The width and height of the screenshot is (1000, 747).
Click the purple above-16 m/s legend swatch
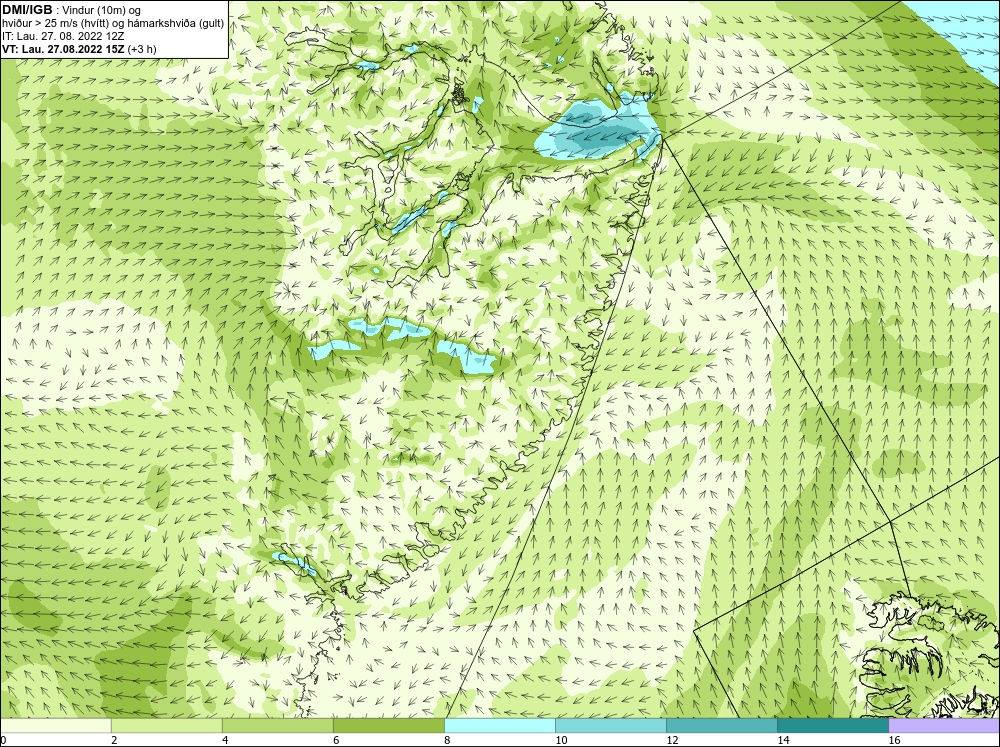tap(944, 726)
